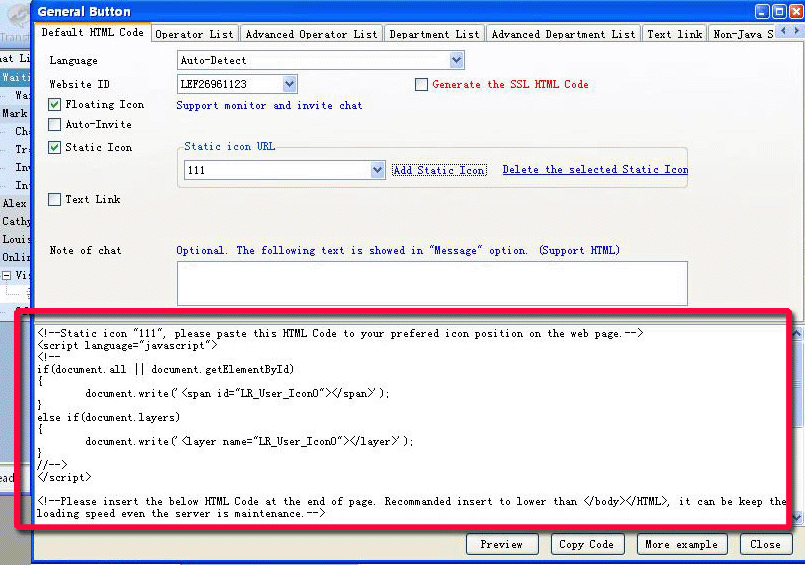805x565 pixels.
Task: Click the Copy Code button
Action: point(586,544)
